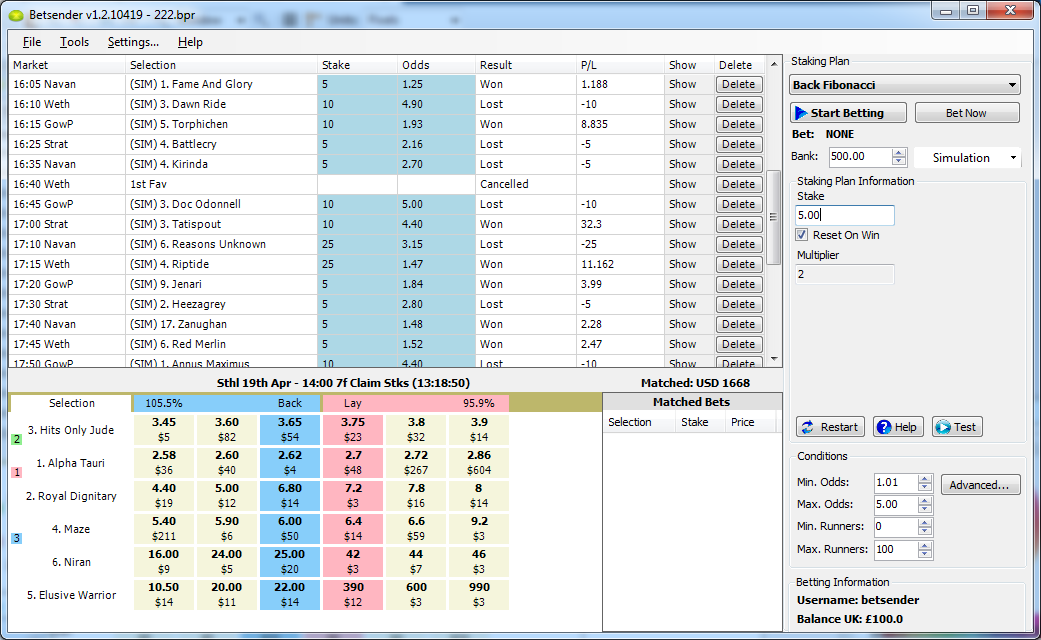Select back price 2.62 for Alpha Tauri
The width and height of the screenshot is (1041, 640).
289,463
